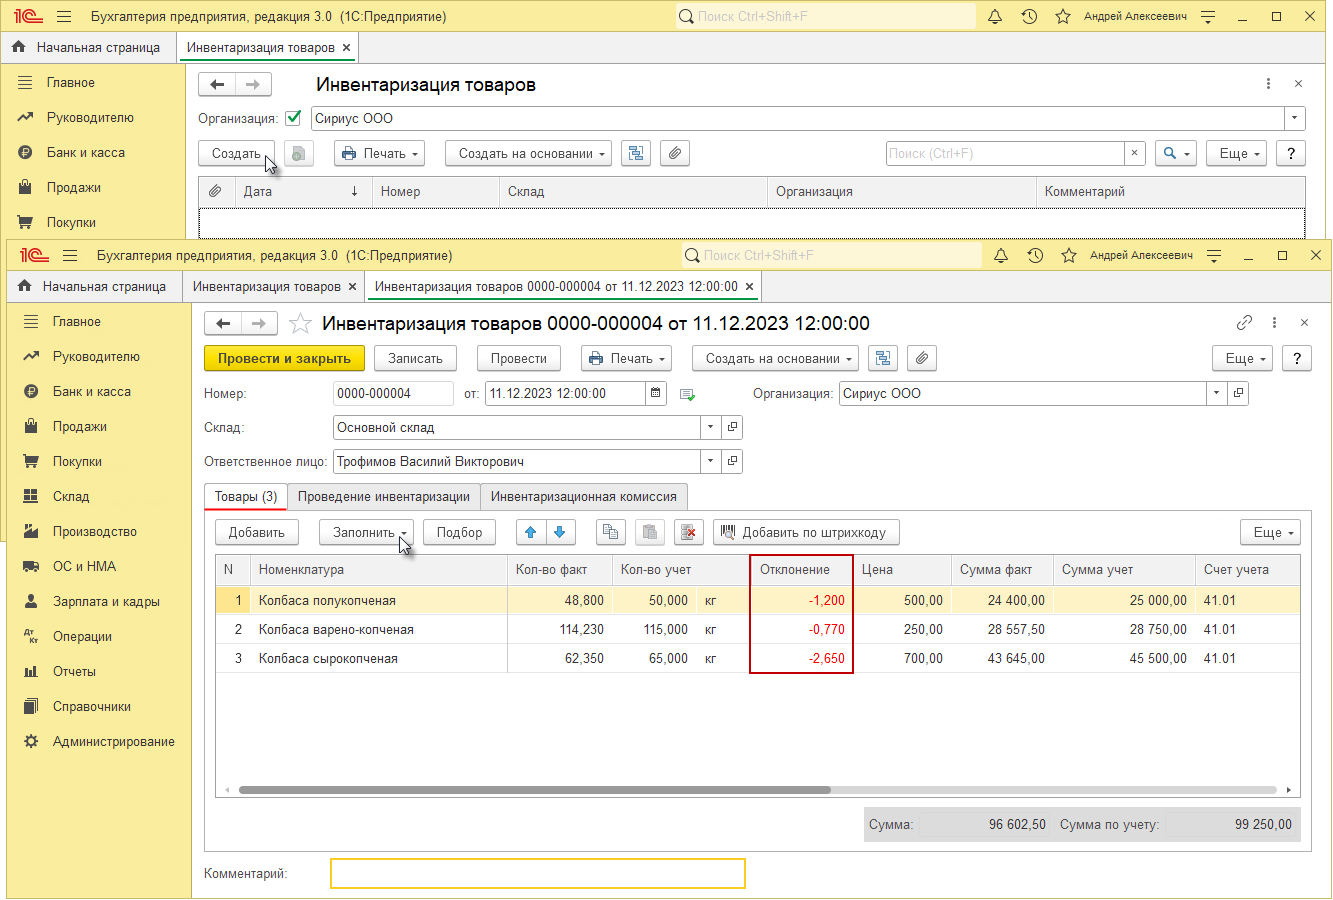Open Еще menu above the goods table
This screenshot has width=1333, height=900.
[x=1270, y=532]
